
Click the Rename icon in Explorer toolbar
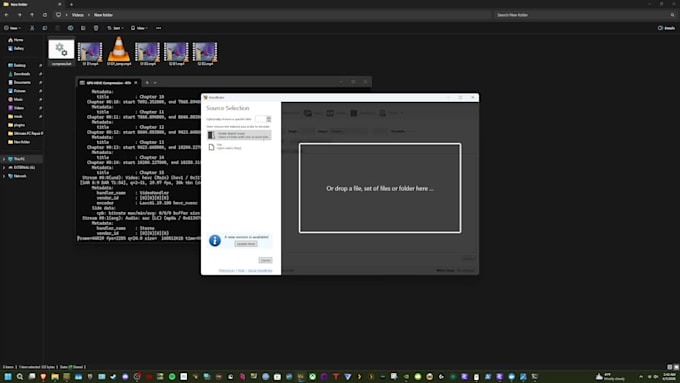coord(70,28)
